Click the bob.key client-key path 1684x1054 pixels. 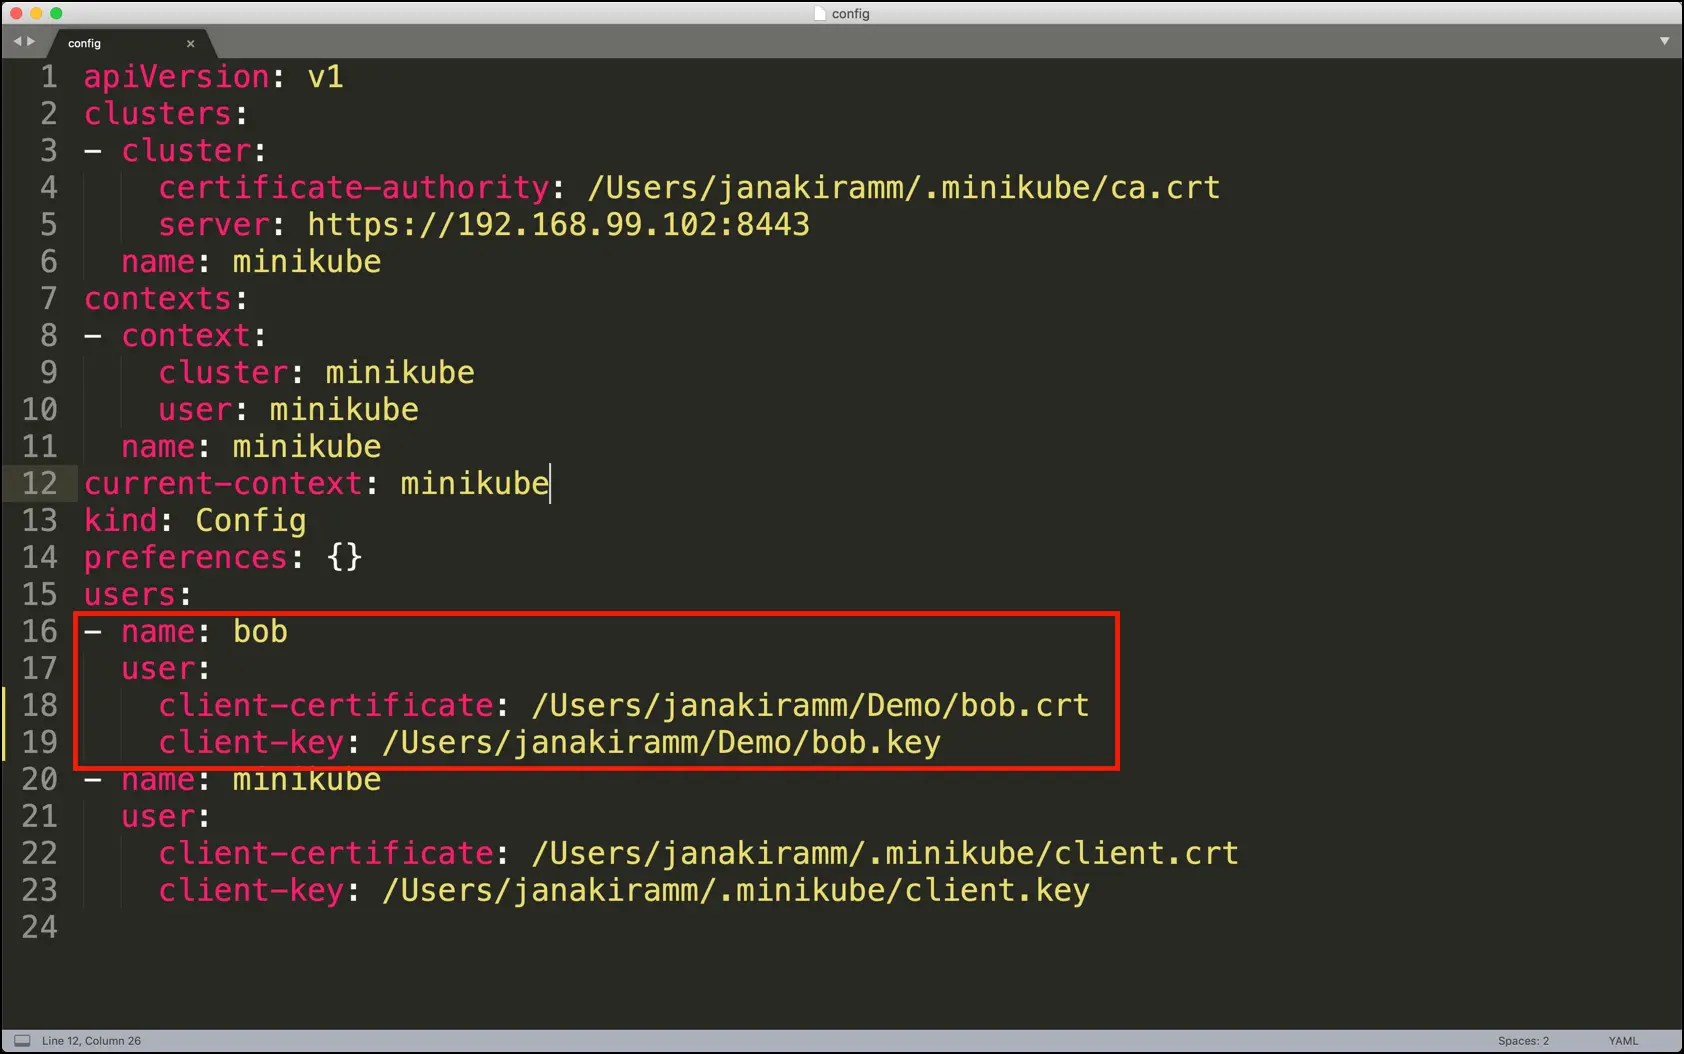661,743
